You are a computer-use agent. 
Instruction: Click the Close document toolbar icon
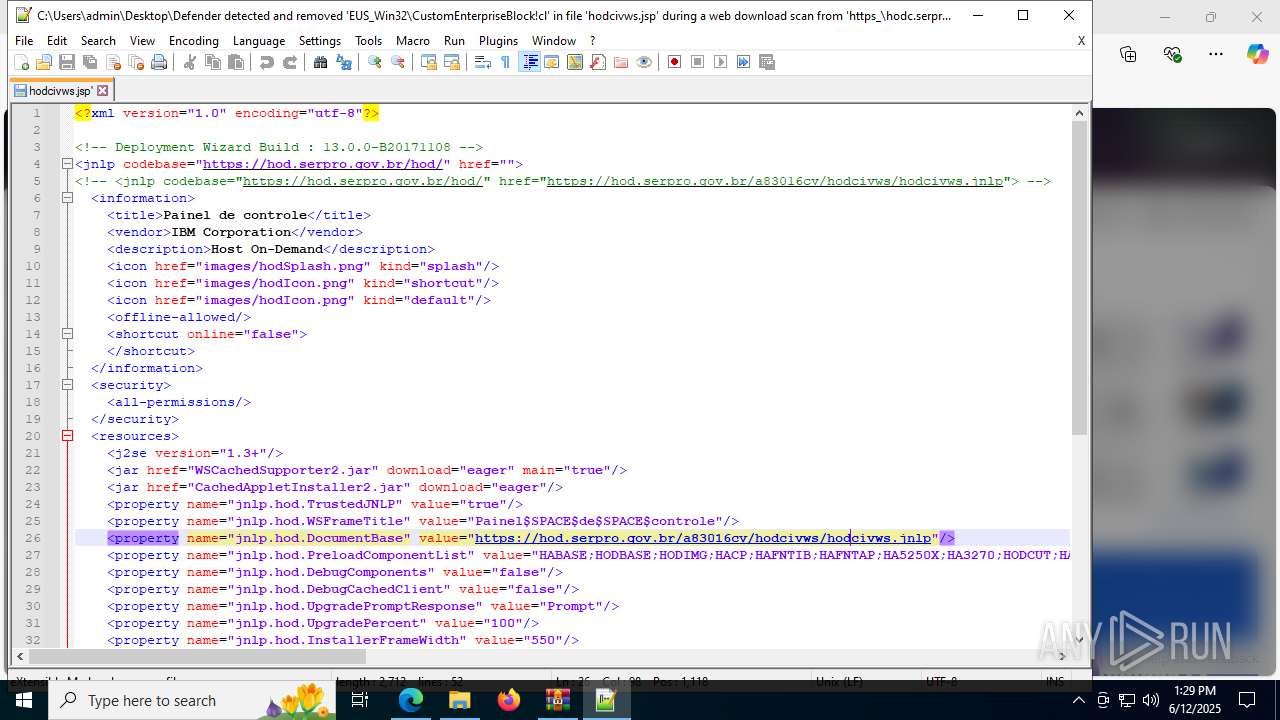(x=113, y=62)
